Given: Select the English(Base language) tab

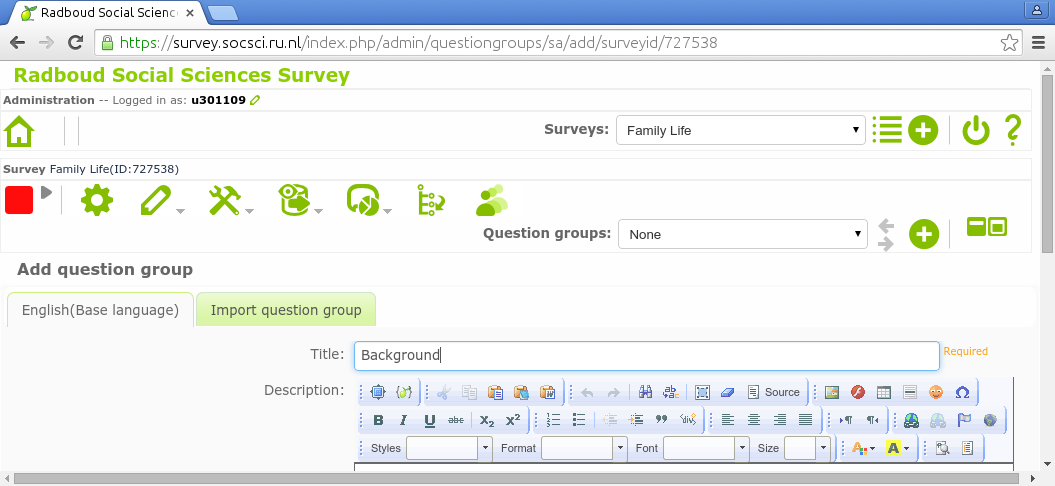Looking at the screenshot, I should tap(100, 310).
